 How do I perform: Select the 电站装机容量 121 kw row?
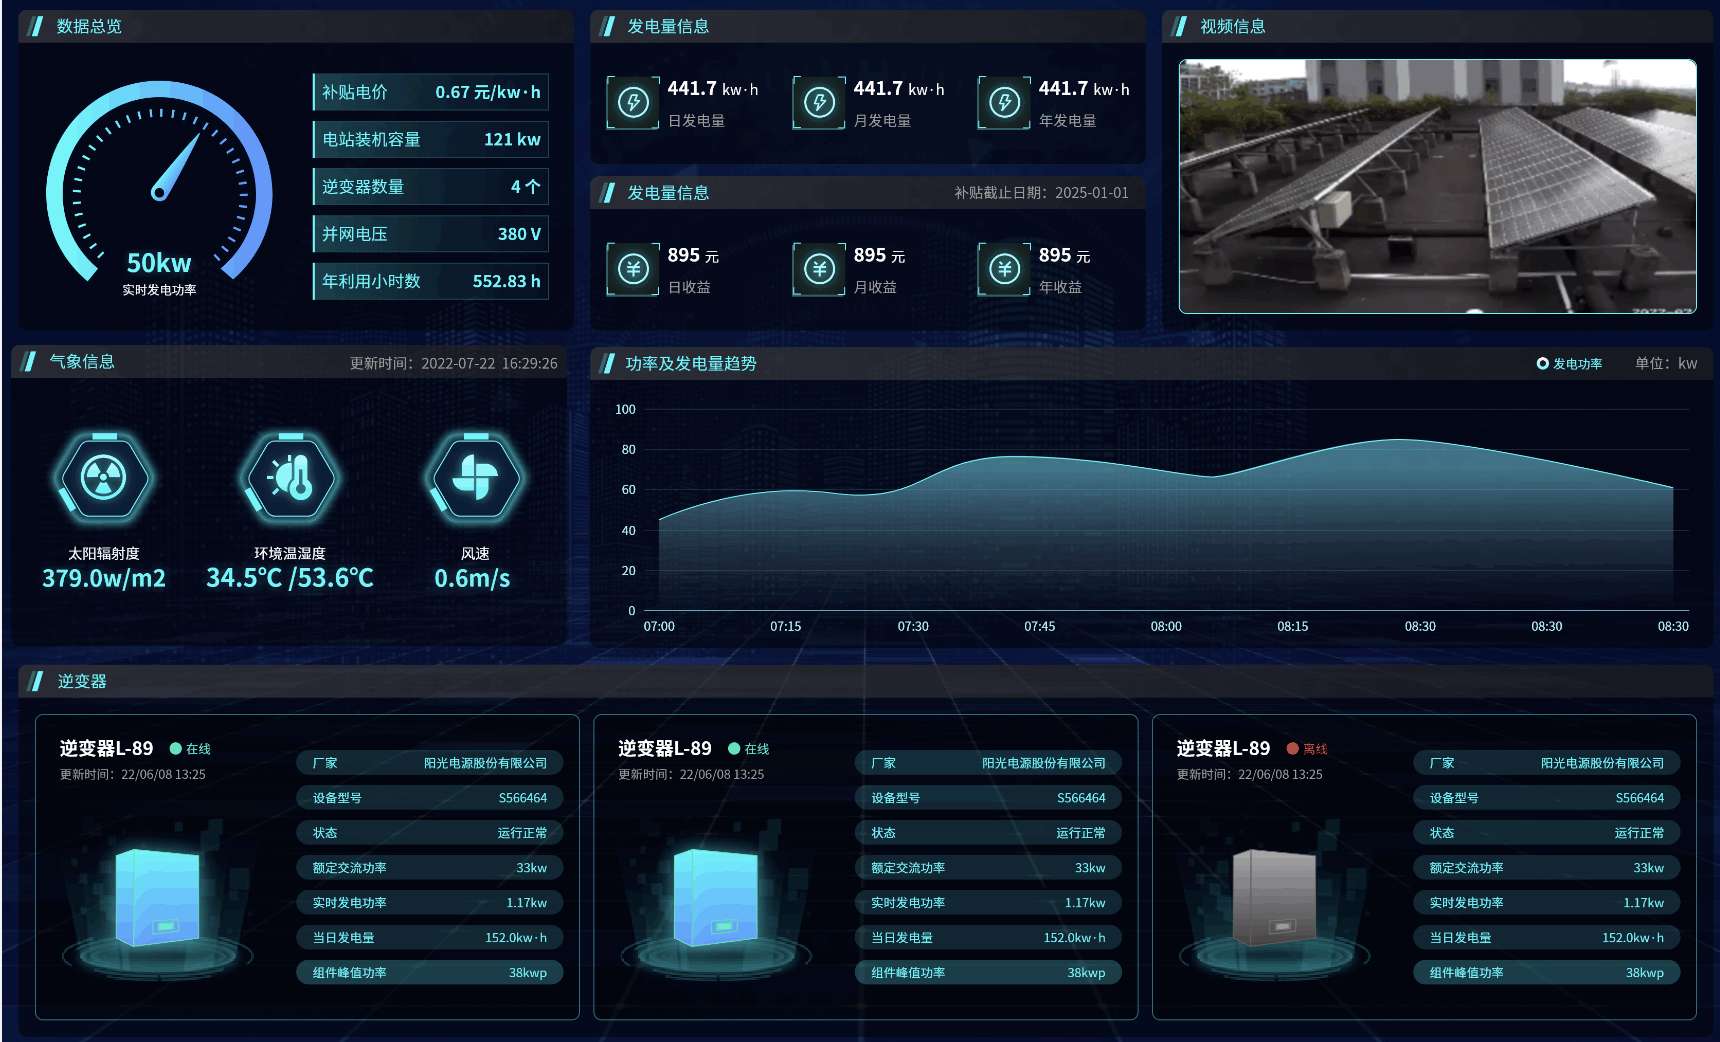[x=431, y=139]
